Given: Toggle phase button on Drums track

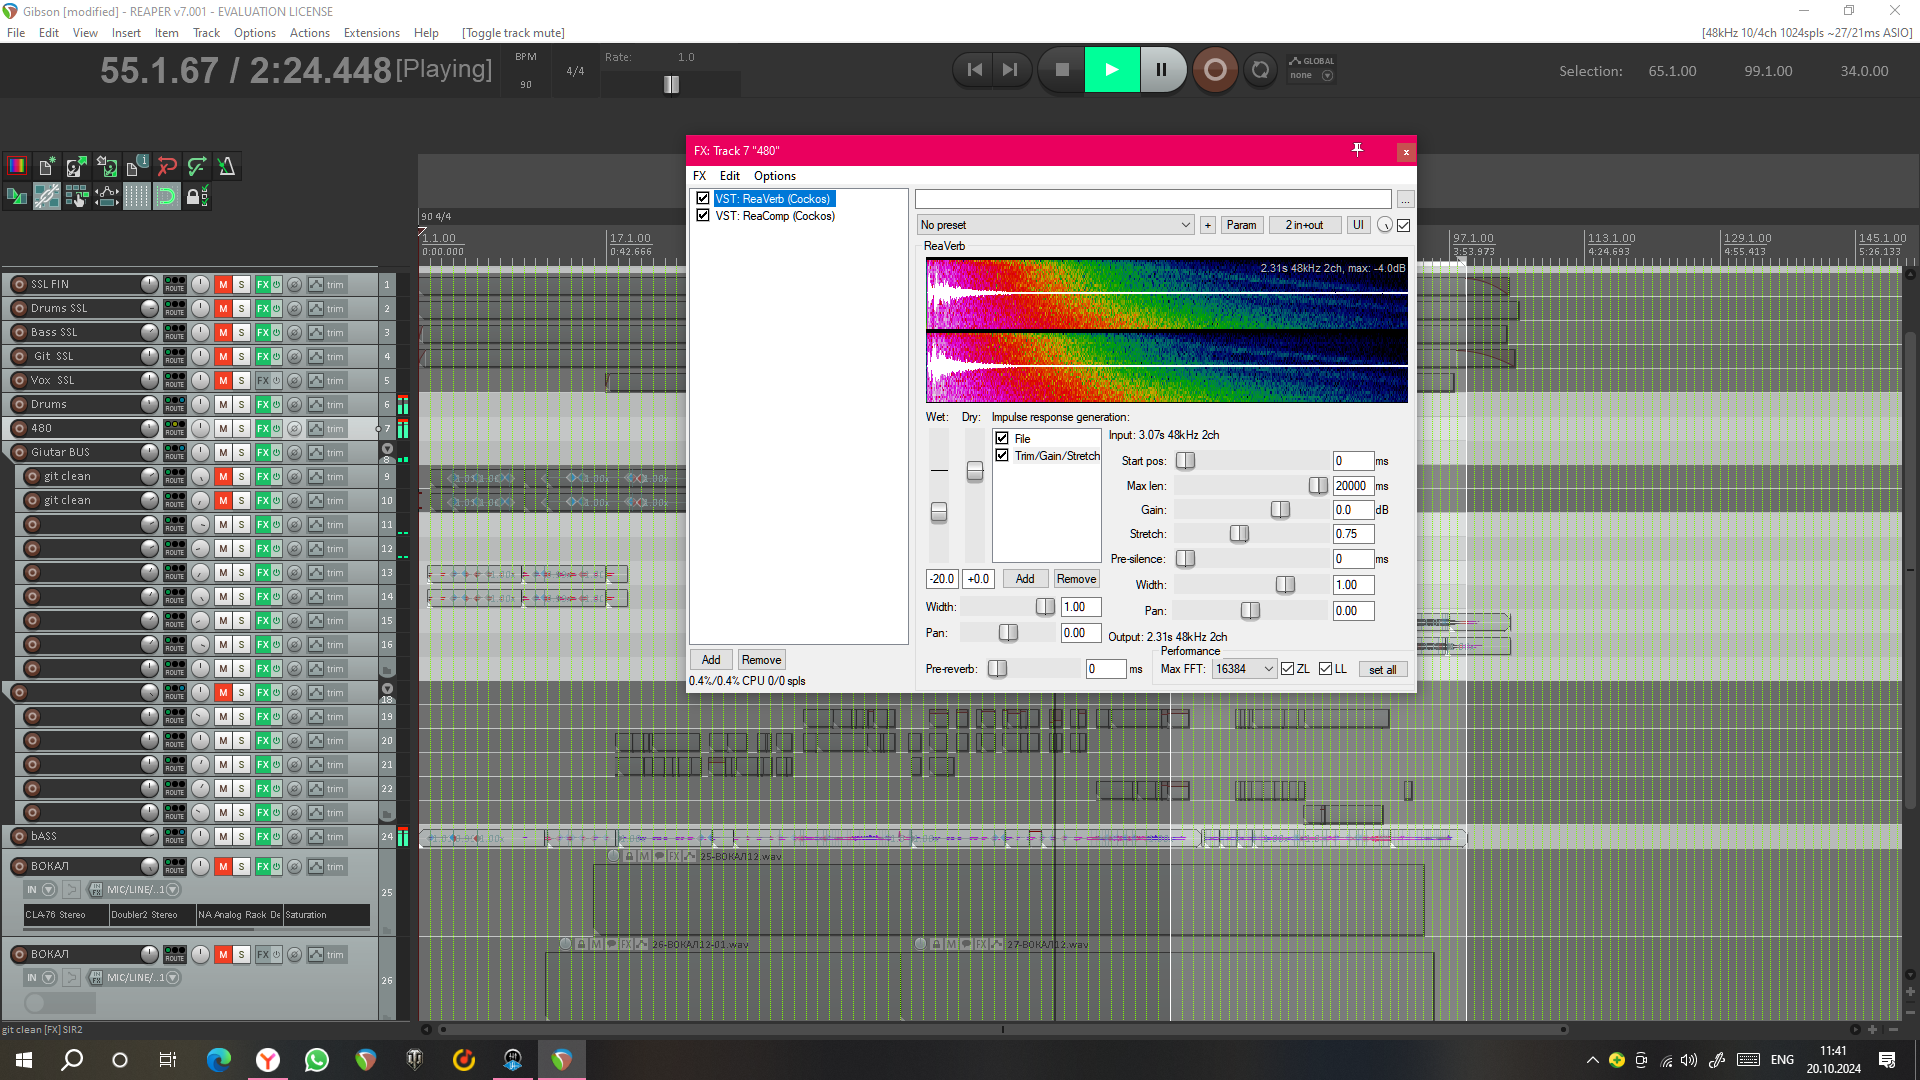Looking at the screenshot, I should tap(294, 405).
